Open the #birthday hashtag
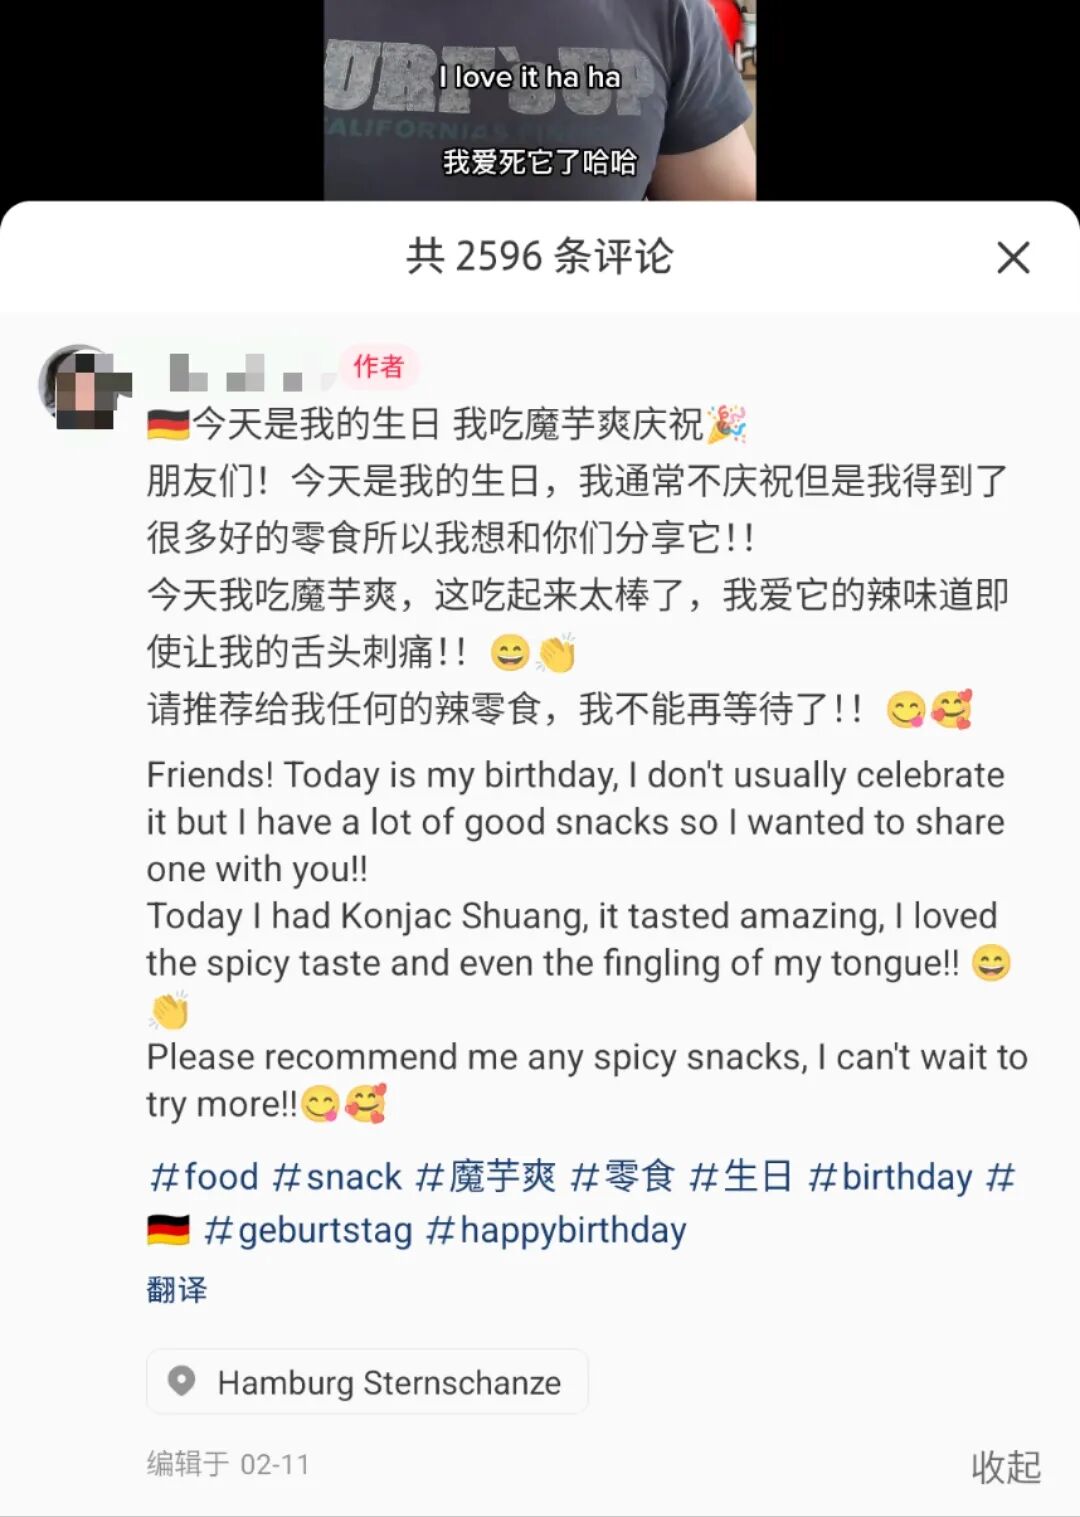The image size is (1080, 1517). point(890,1177)
